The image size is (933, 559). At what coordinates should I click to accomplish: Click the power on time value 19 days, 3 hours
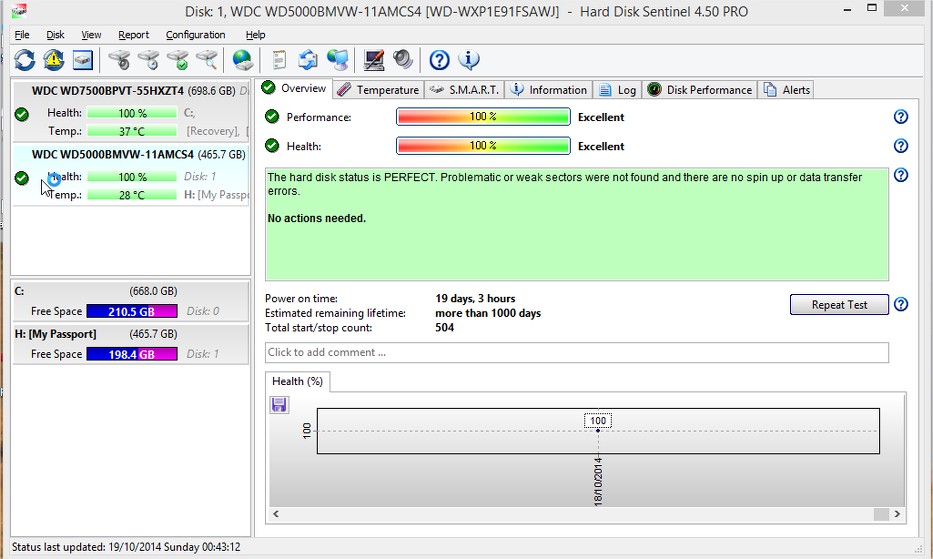tap(475, 298)
